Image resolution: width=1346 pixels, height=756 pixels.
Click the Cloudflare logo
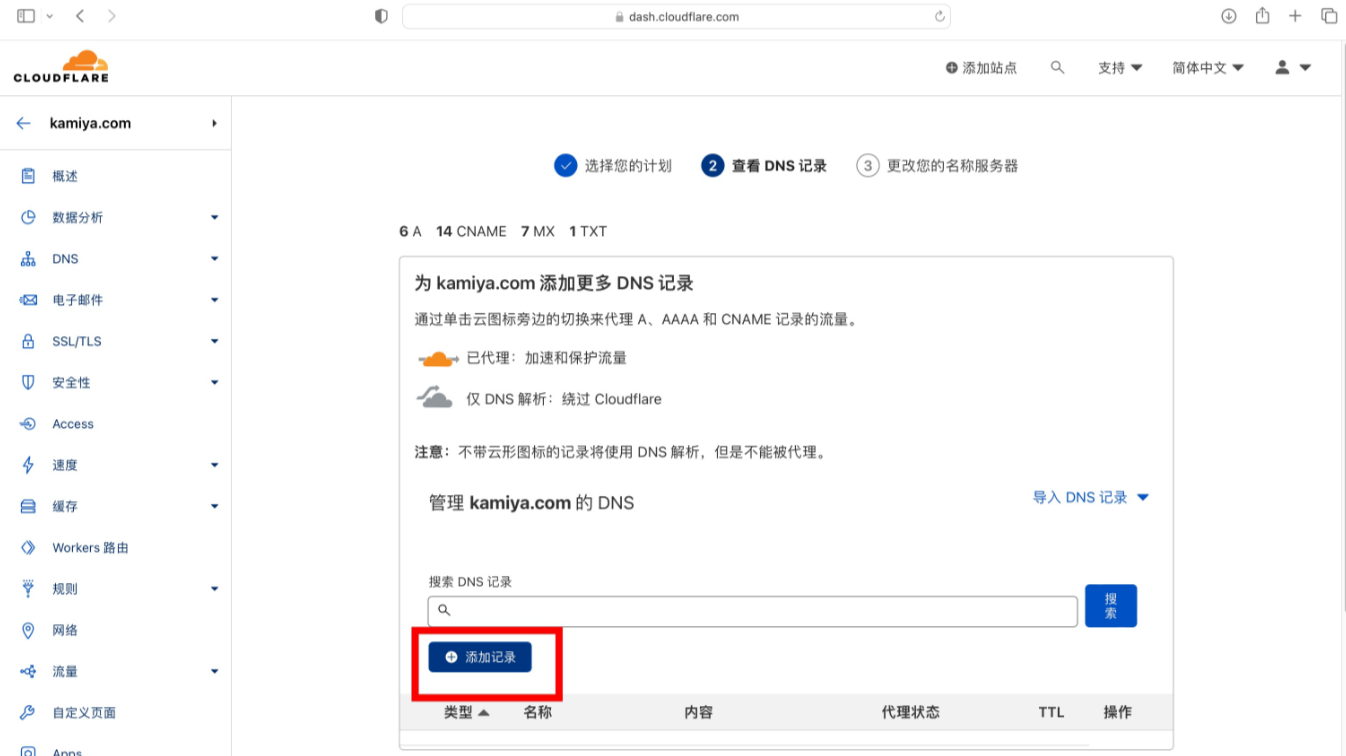(x=61, y=66)
